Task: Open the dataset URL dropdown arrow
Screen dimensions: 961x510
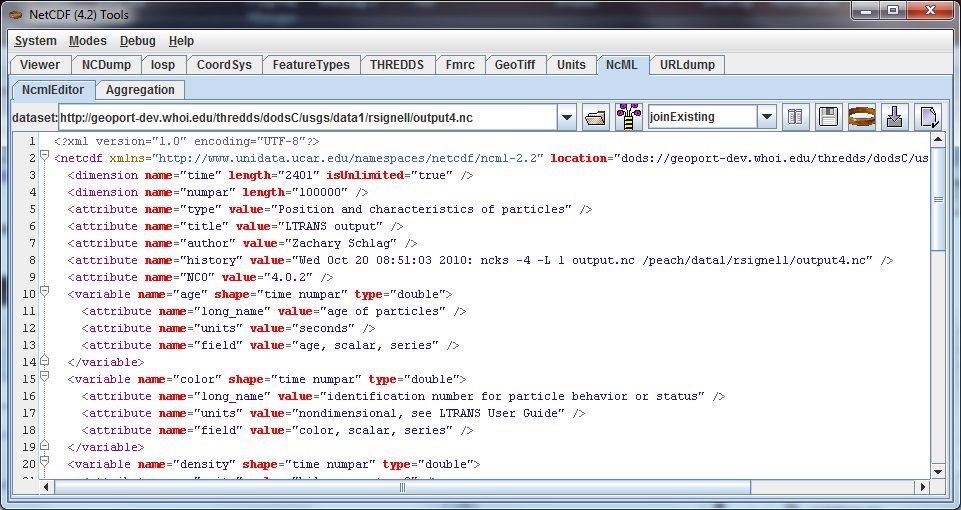Action: click(x=567, y=117)
